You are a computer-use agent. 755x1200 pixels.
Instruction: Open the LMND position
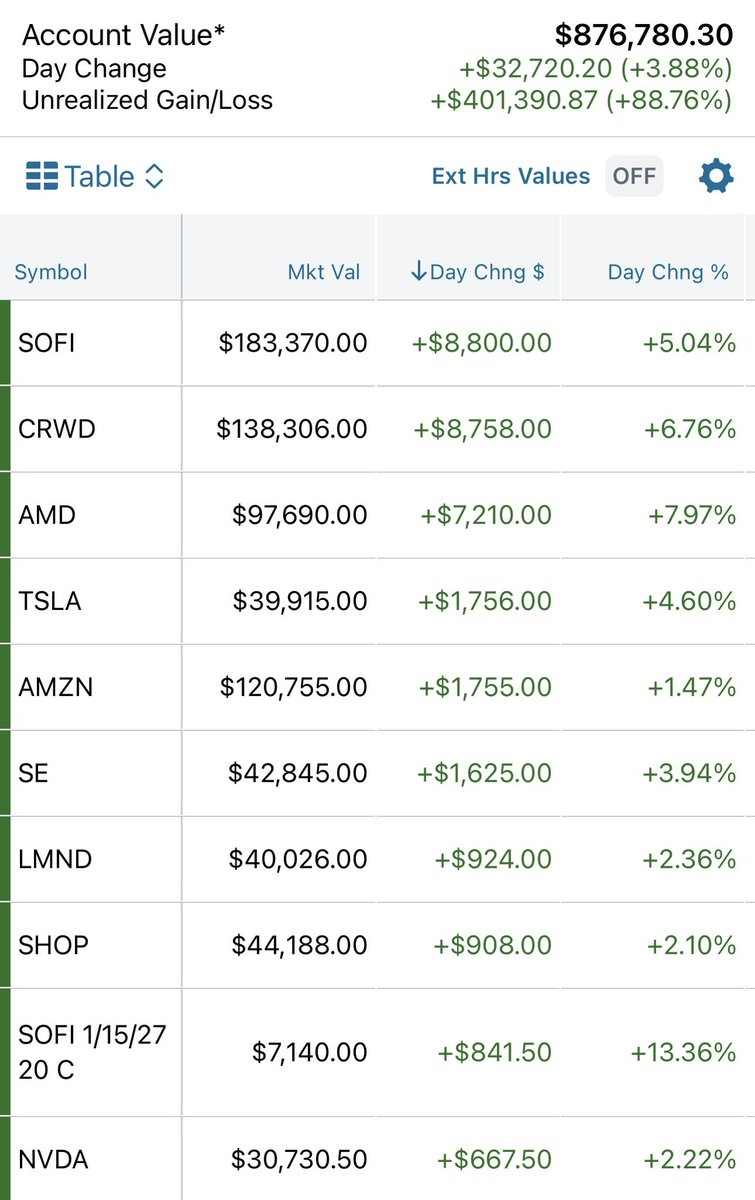[x=377, y=859]
